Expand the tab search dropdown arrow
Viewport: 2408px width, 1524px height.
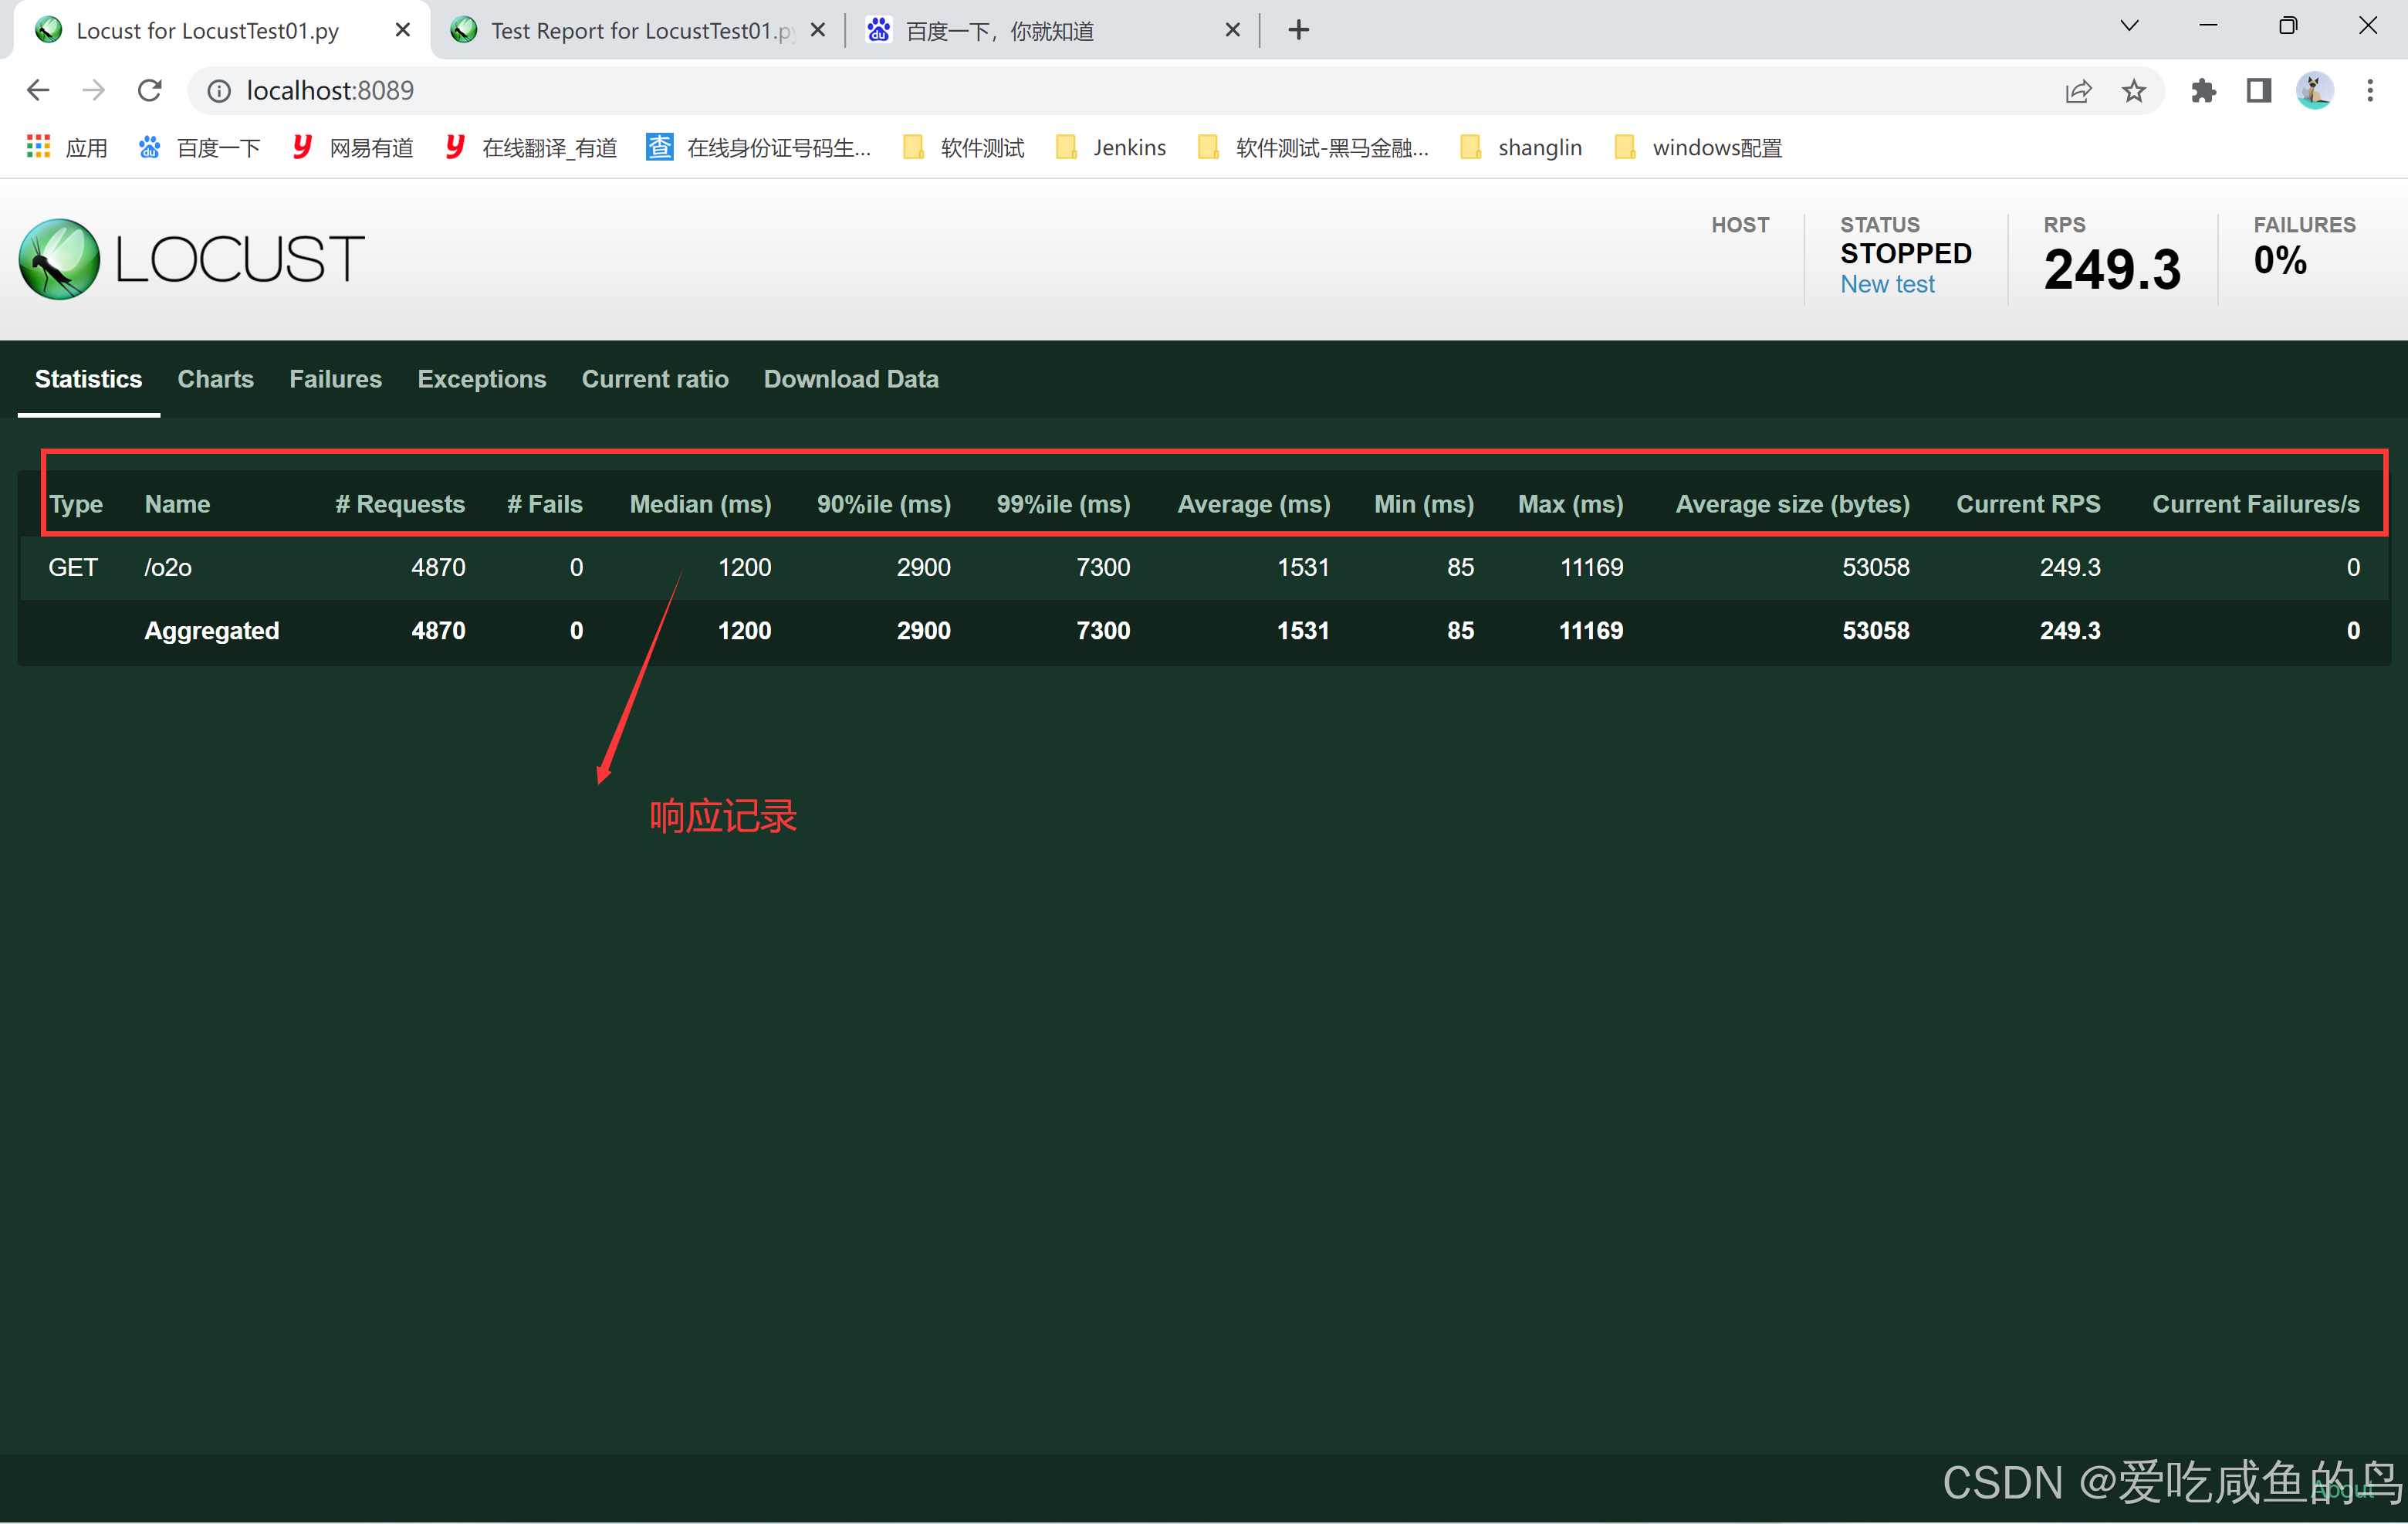point(2129,27)
